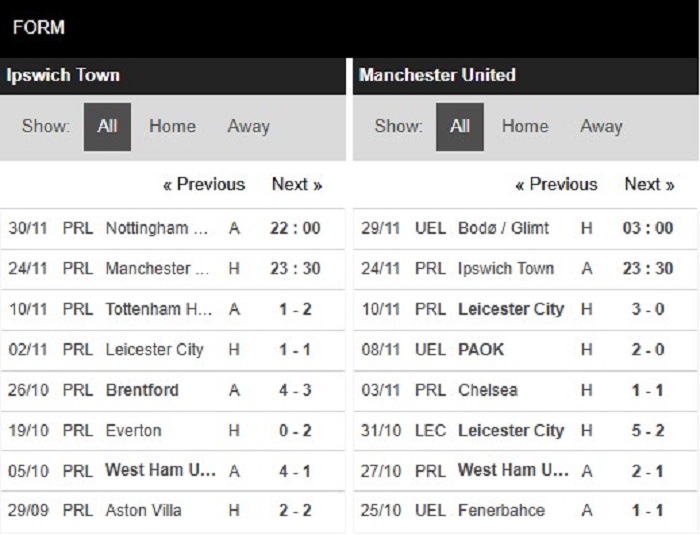Screen dimensions: 700x535
Task: Show Manchester United Away matches
Action: [601, 126]
